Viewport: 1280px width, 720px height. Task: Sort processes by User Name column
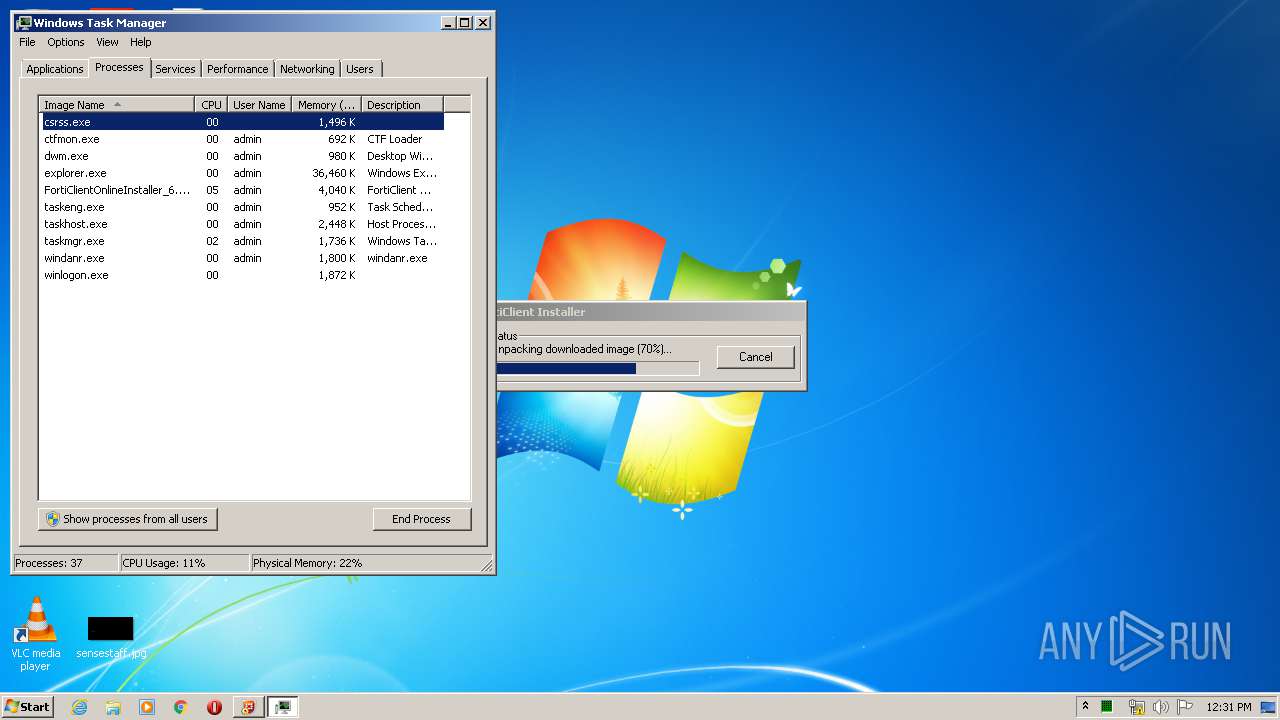[x=259, y=105]
